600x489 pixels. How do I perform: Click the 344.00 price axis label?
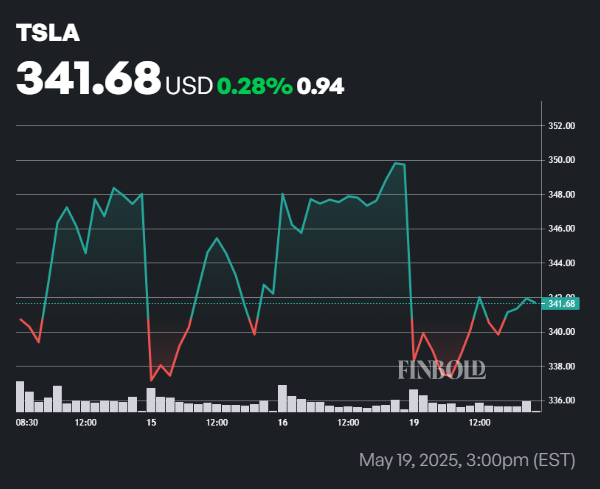point(562,263)
